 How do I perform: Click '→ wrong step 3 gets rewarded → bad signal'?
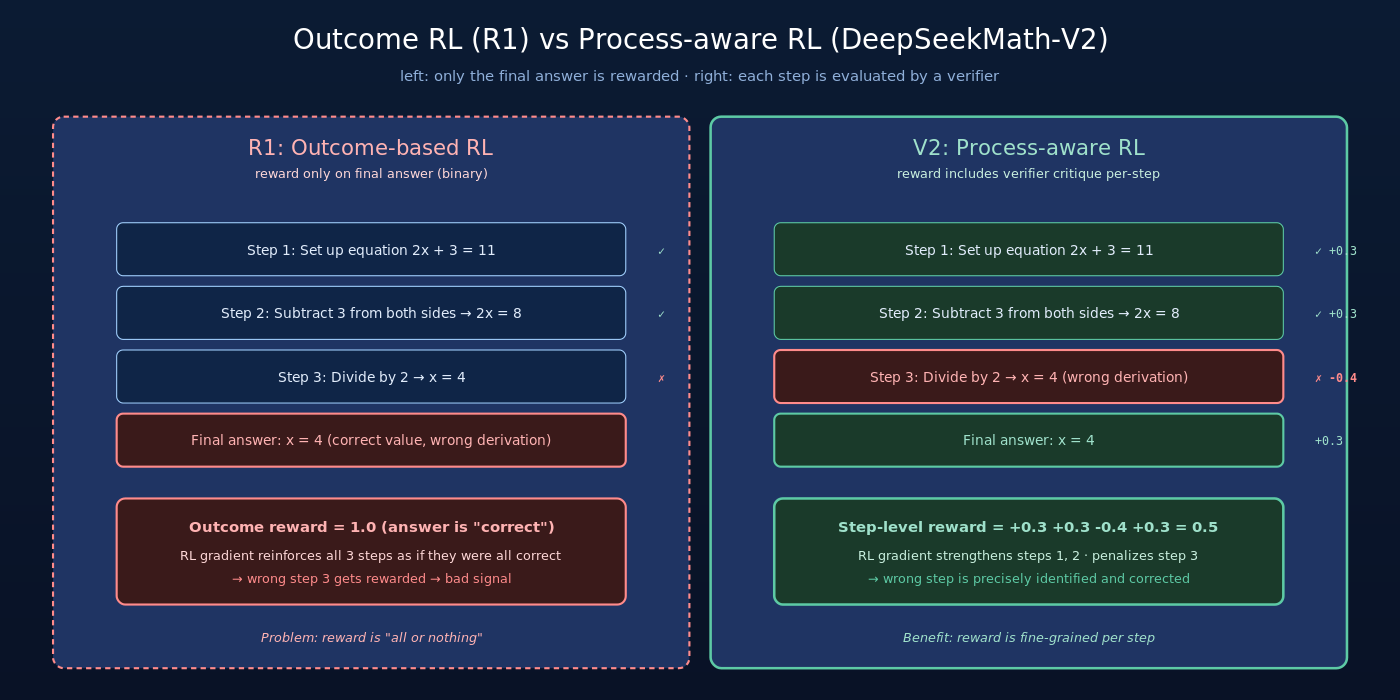coord(371,579)
